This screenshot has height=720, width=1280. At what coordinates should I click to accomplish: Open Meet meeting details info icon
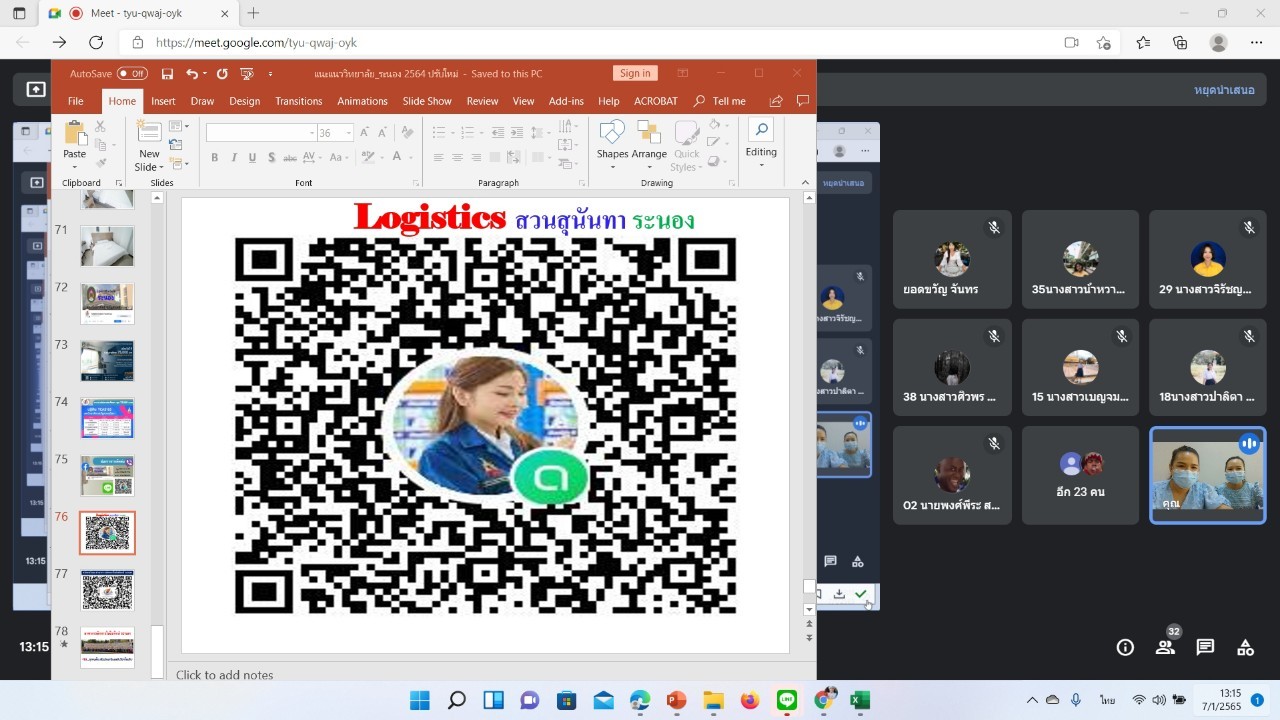point(1125,647)
